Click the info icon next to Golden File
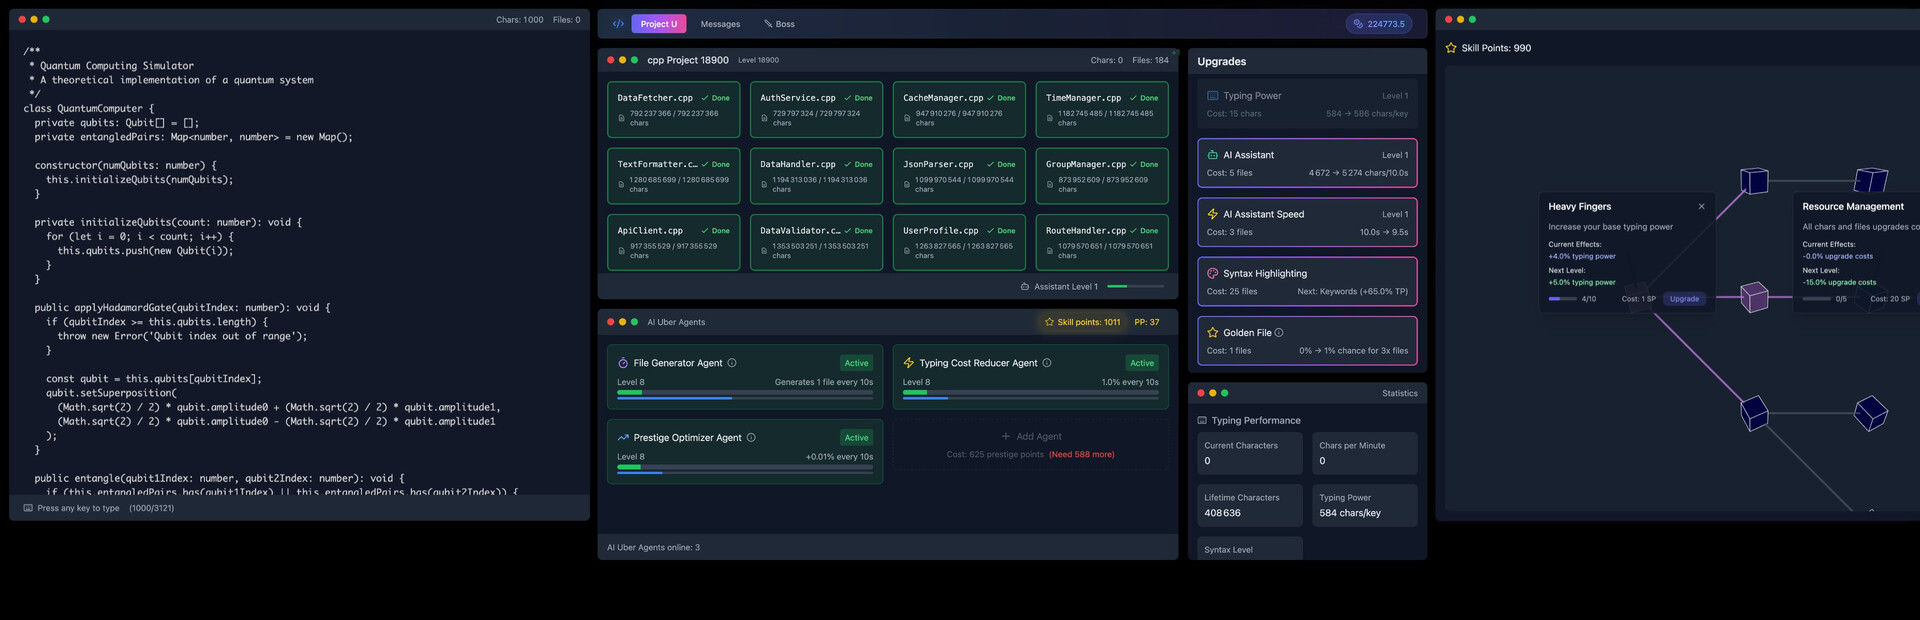Viewport: 1920px width, 620px height. tap(1279, 333)
